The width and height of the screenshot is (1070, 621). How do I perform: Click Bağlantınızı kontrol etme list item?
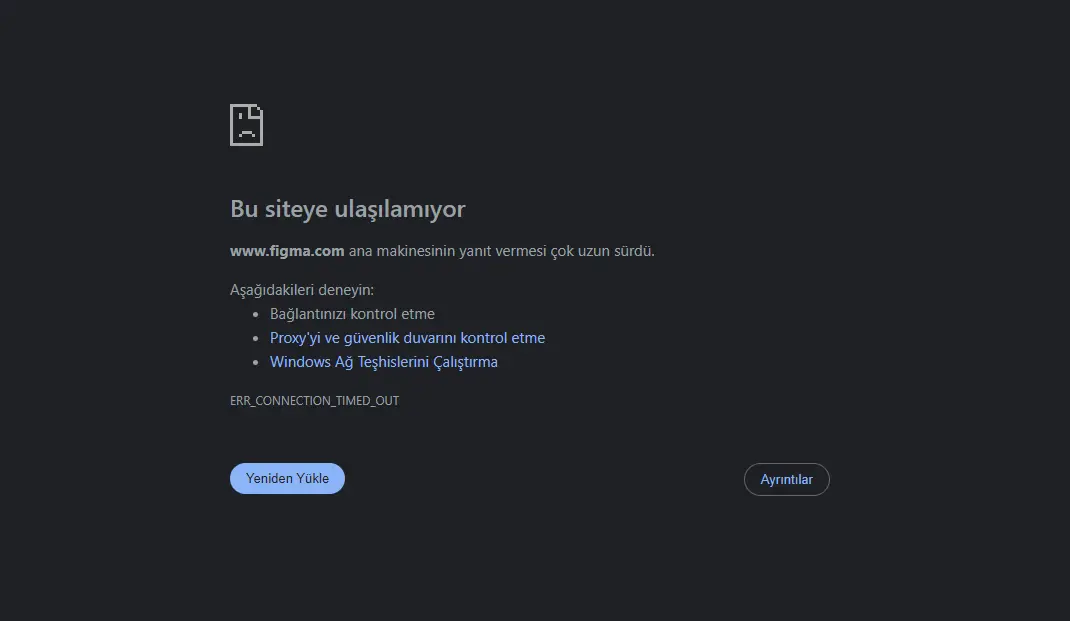pyautogui.click(x=352, y=314)
